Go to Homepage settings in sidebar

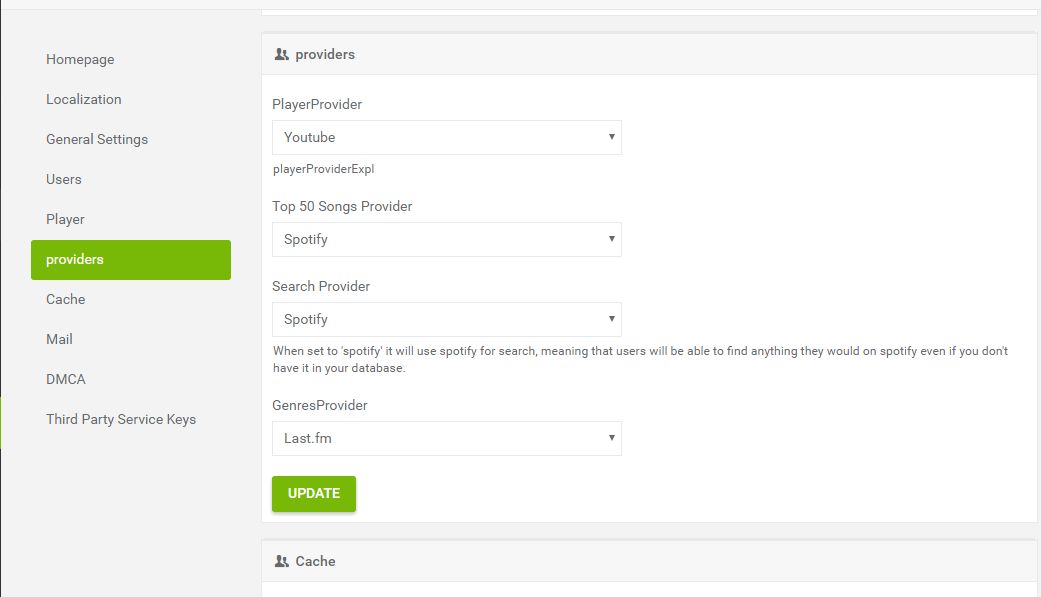pos(80,59)
